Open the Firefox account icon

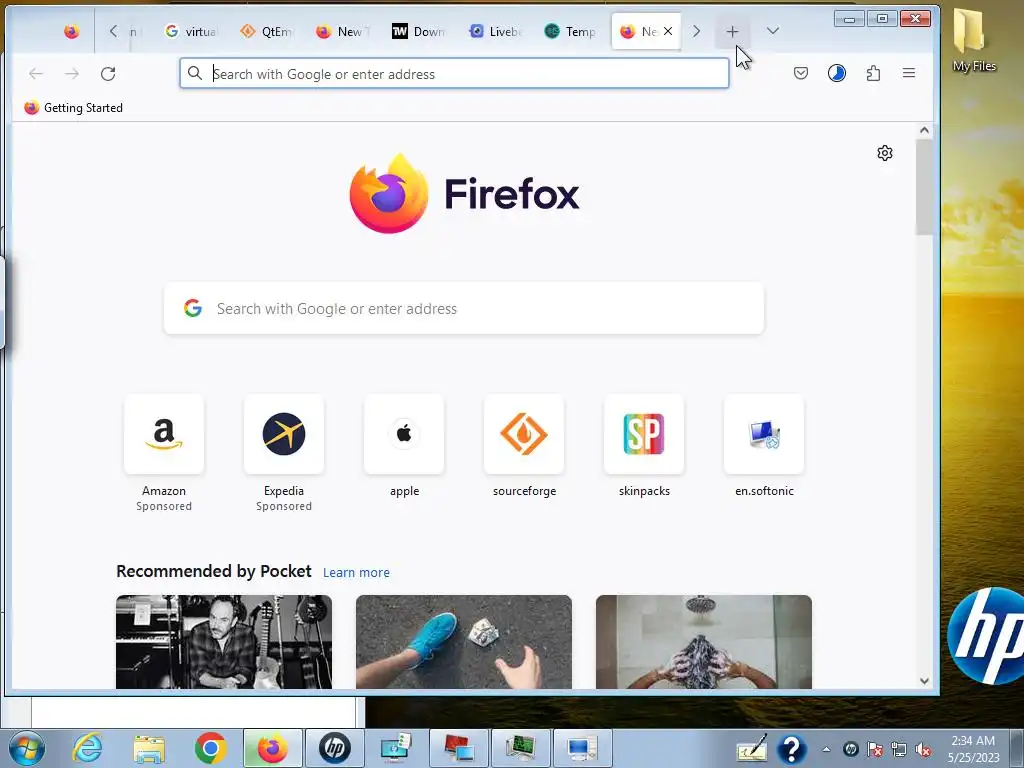coord(837,73)
